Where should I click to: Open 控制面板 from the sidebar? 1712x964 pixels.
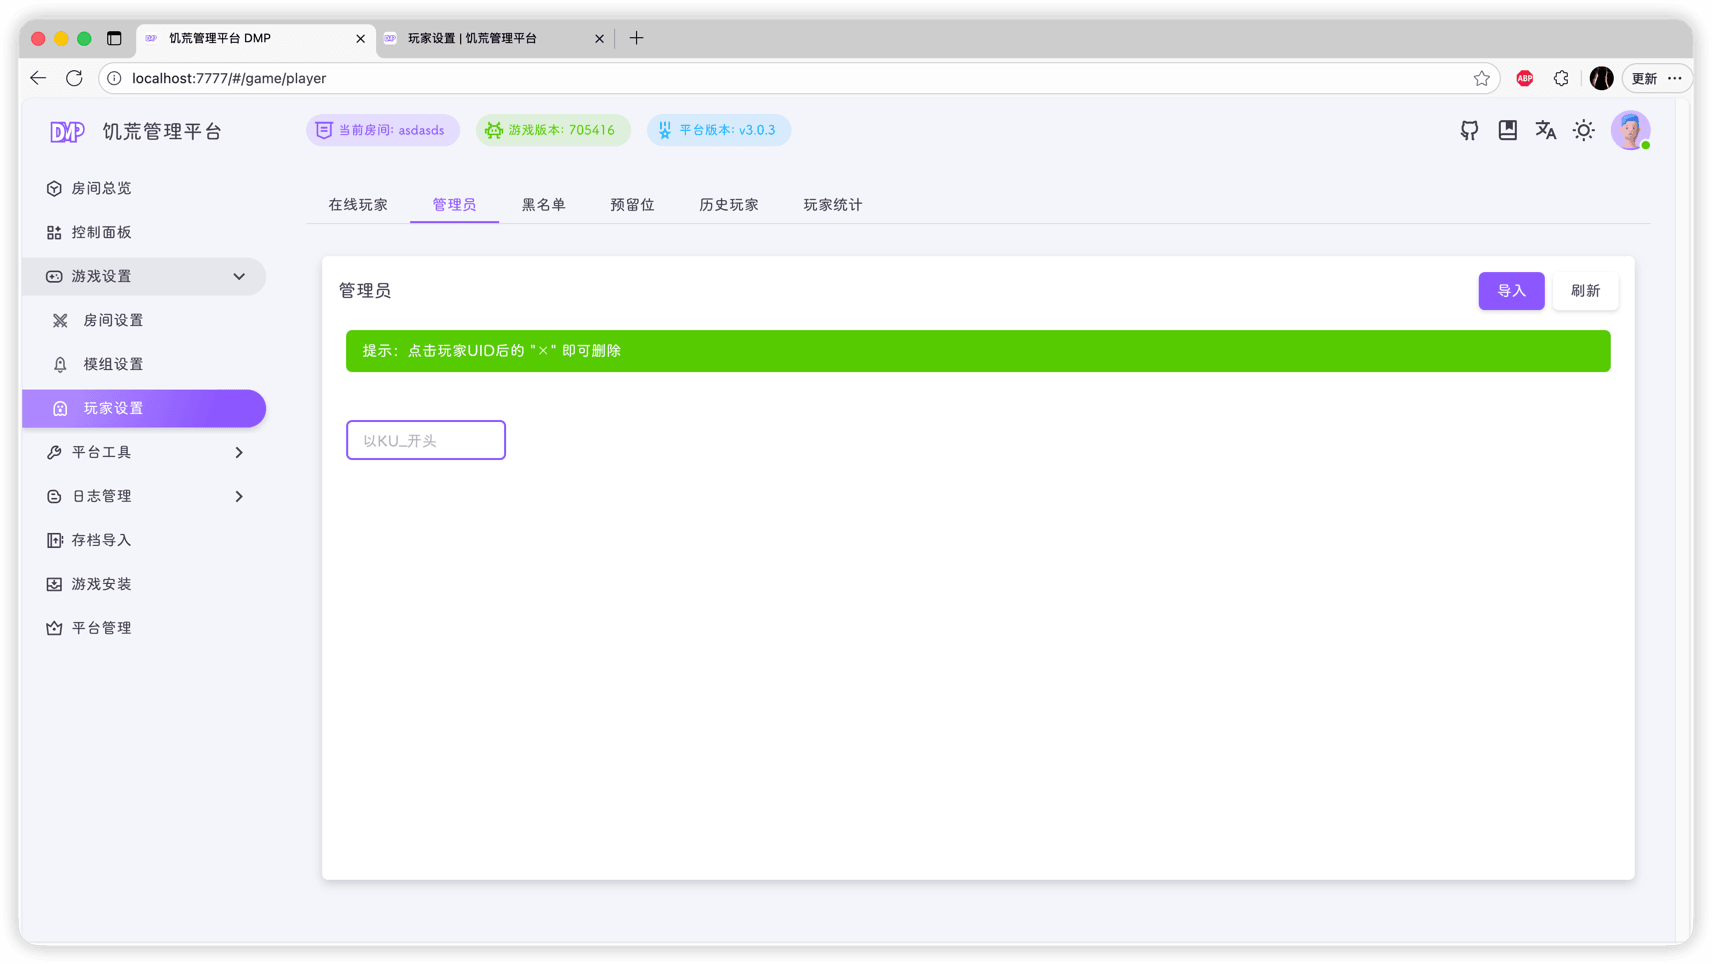pos(101,232)
